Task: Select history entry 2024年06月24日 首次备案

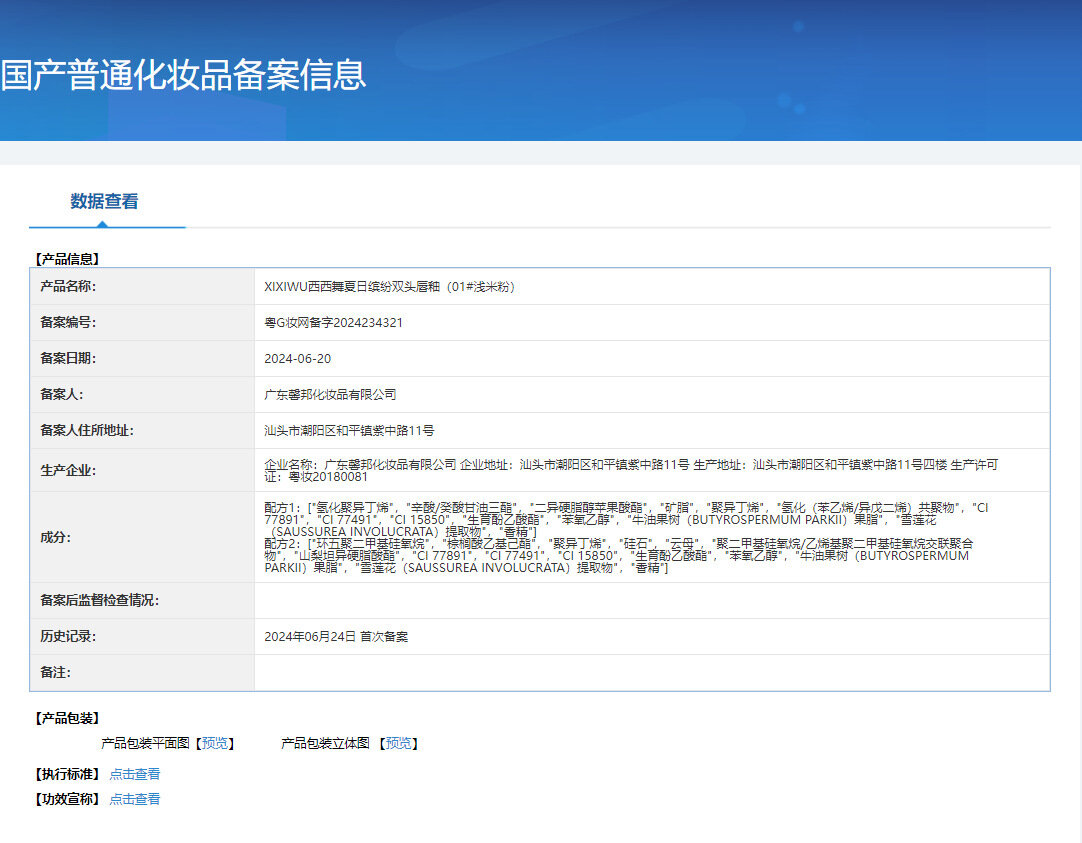Action: point(336,636)
